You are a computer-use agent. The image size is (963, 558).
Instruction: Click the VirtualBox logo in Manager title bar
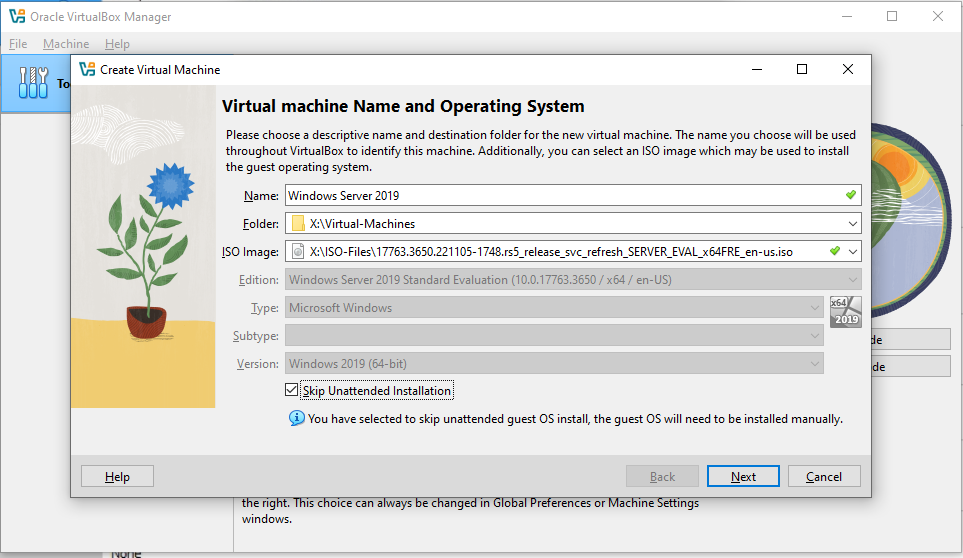click(17, 17)
